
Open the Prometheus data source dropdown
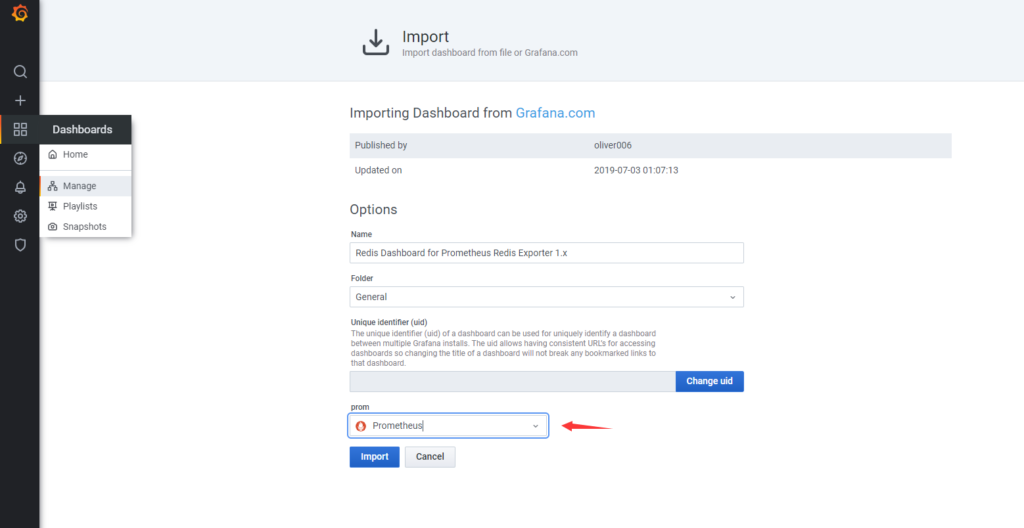coord(448,426)
